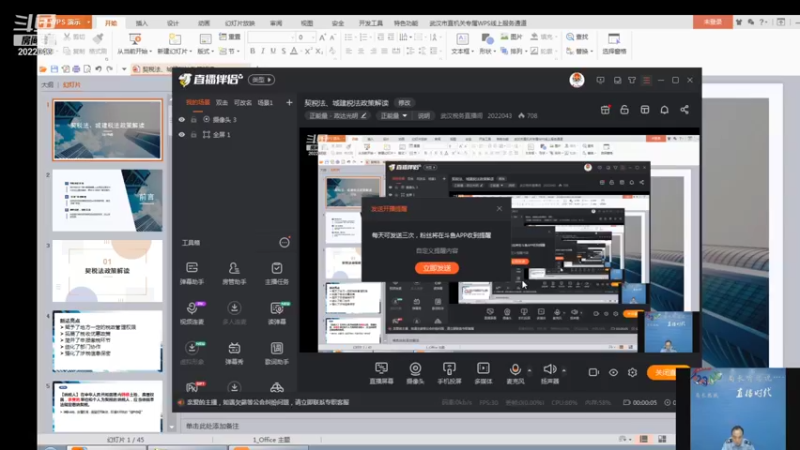Open streaming settings gear in bottom bar
The image size is (800, 450).
(632, 372)
